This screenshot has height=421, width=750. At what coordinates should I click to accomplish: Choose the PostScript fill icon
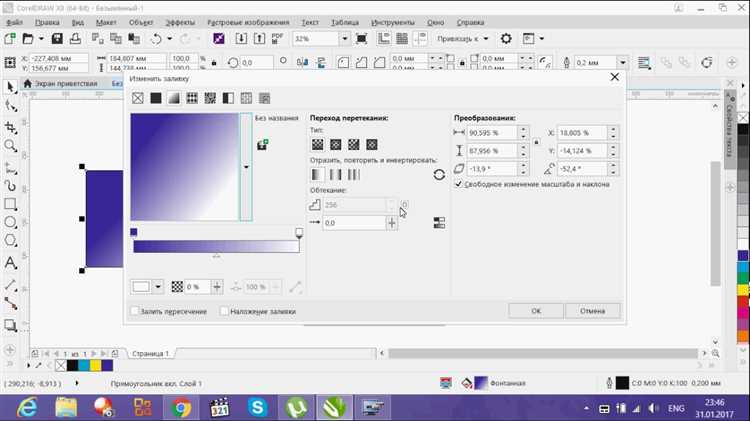point(265,98)
